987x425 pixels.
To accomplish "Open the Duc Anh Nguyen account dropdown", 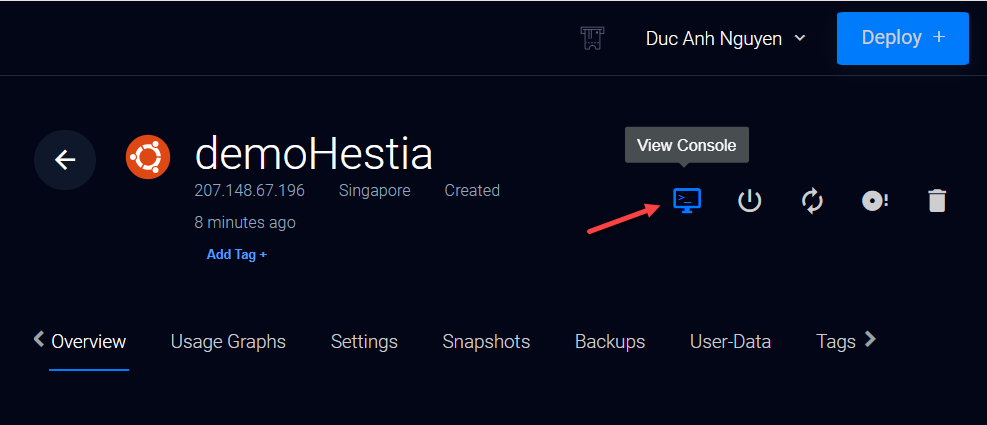I will tap(726, 38).
